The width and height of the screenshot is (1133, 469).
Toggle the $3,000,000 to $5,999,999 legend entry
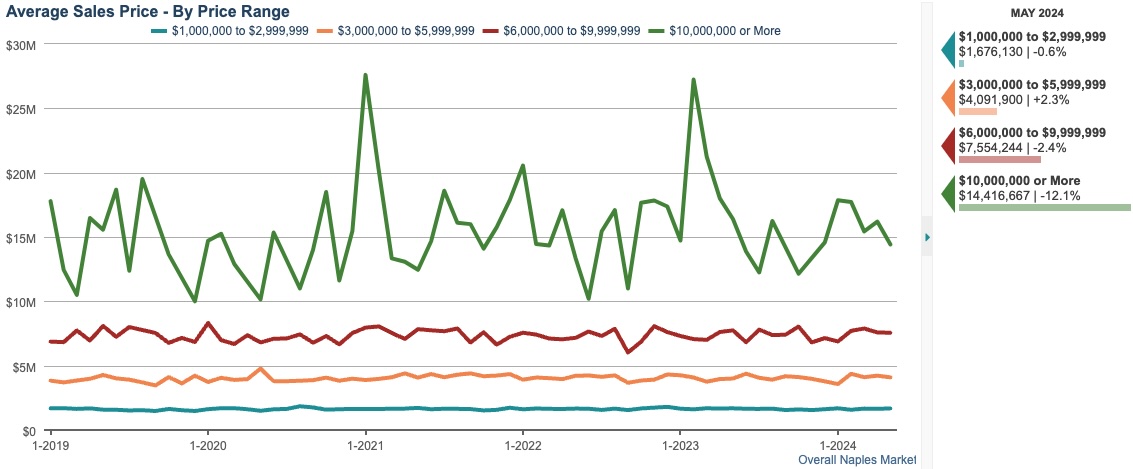coord(396,30)
